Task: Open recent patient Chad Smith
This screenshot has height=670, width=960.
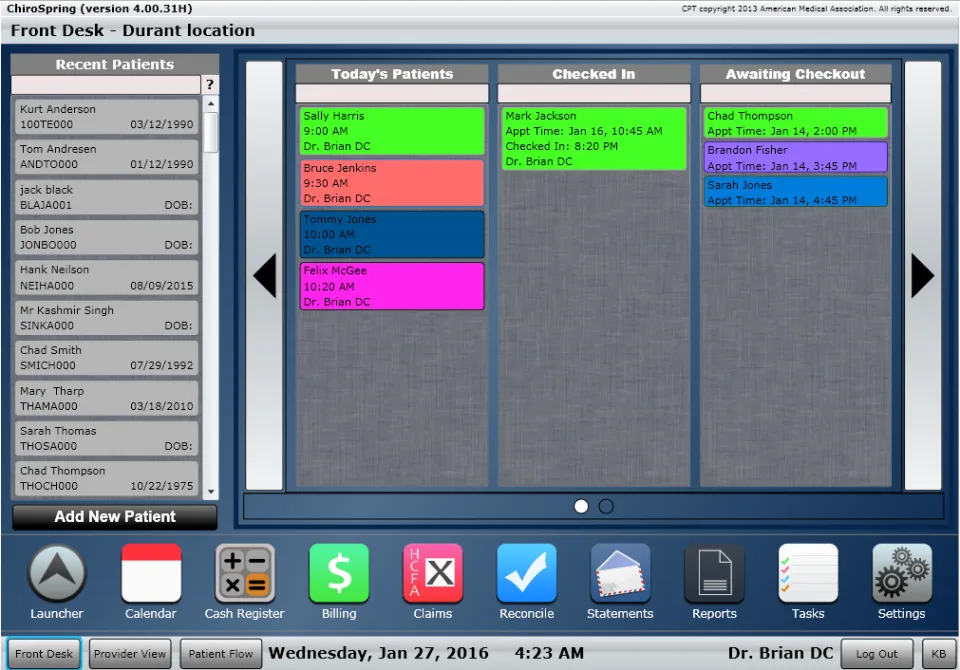Action: tap(107, 358)
